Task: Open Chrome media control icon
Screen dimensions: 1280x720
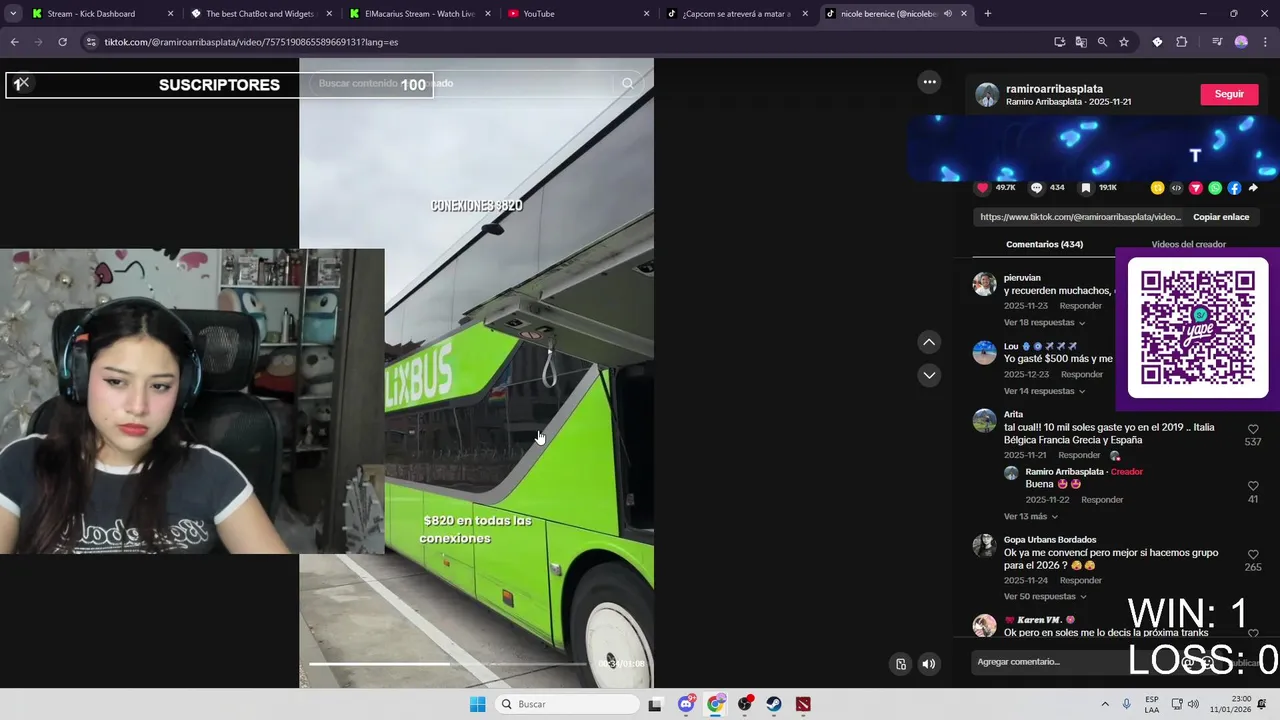Action: pyautogui.click(x=1217, y=42)
